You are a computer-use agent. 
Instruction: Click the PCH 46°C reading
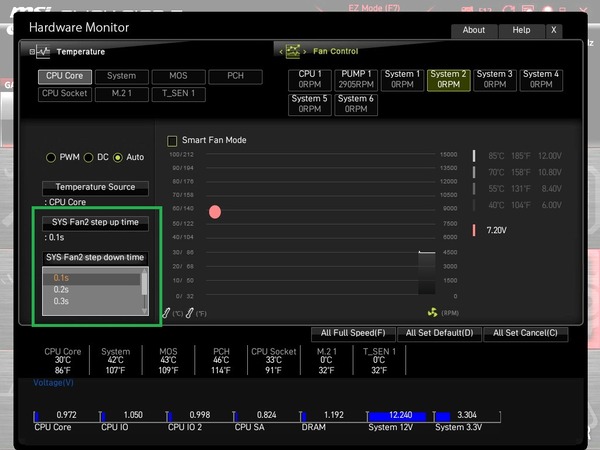(221, 361)
